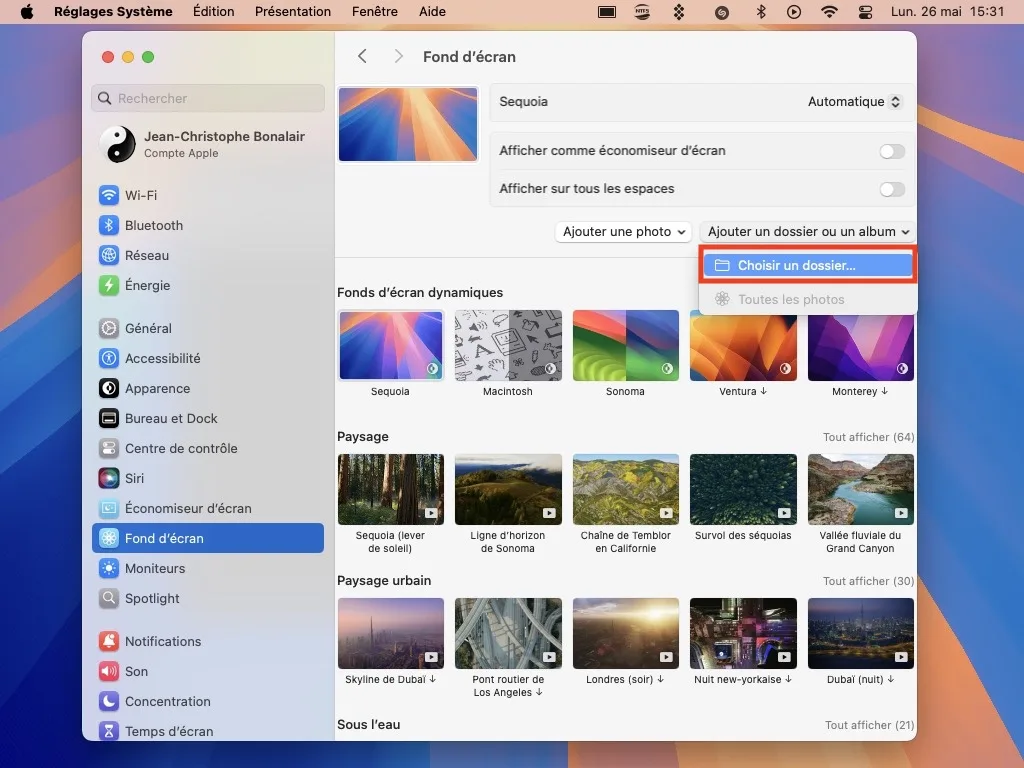Select Fond d'écran sidebar item
Image resolution: width=1024 pixels, height=768 pixels.
point(208,538)
